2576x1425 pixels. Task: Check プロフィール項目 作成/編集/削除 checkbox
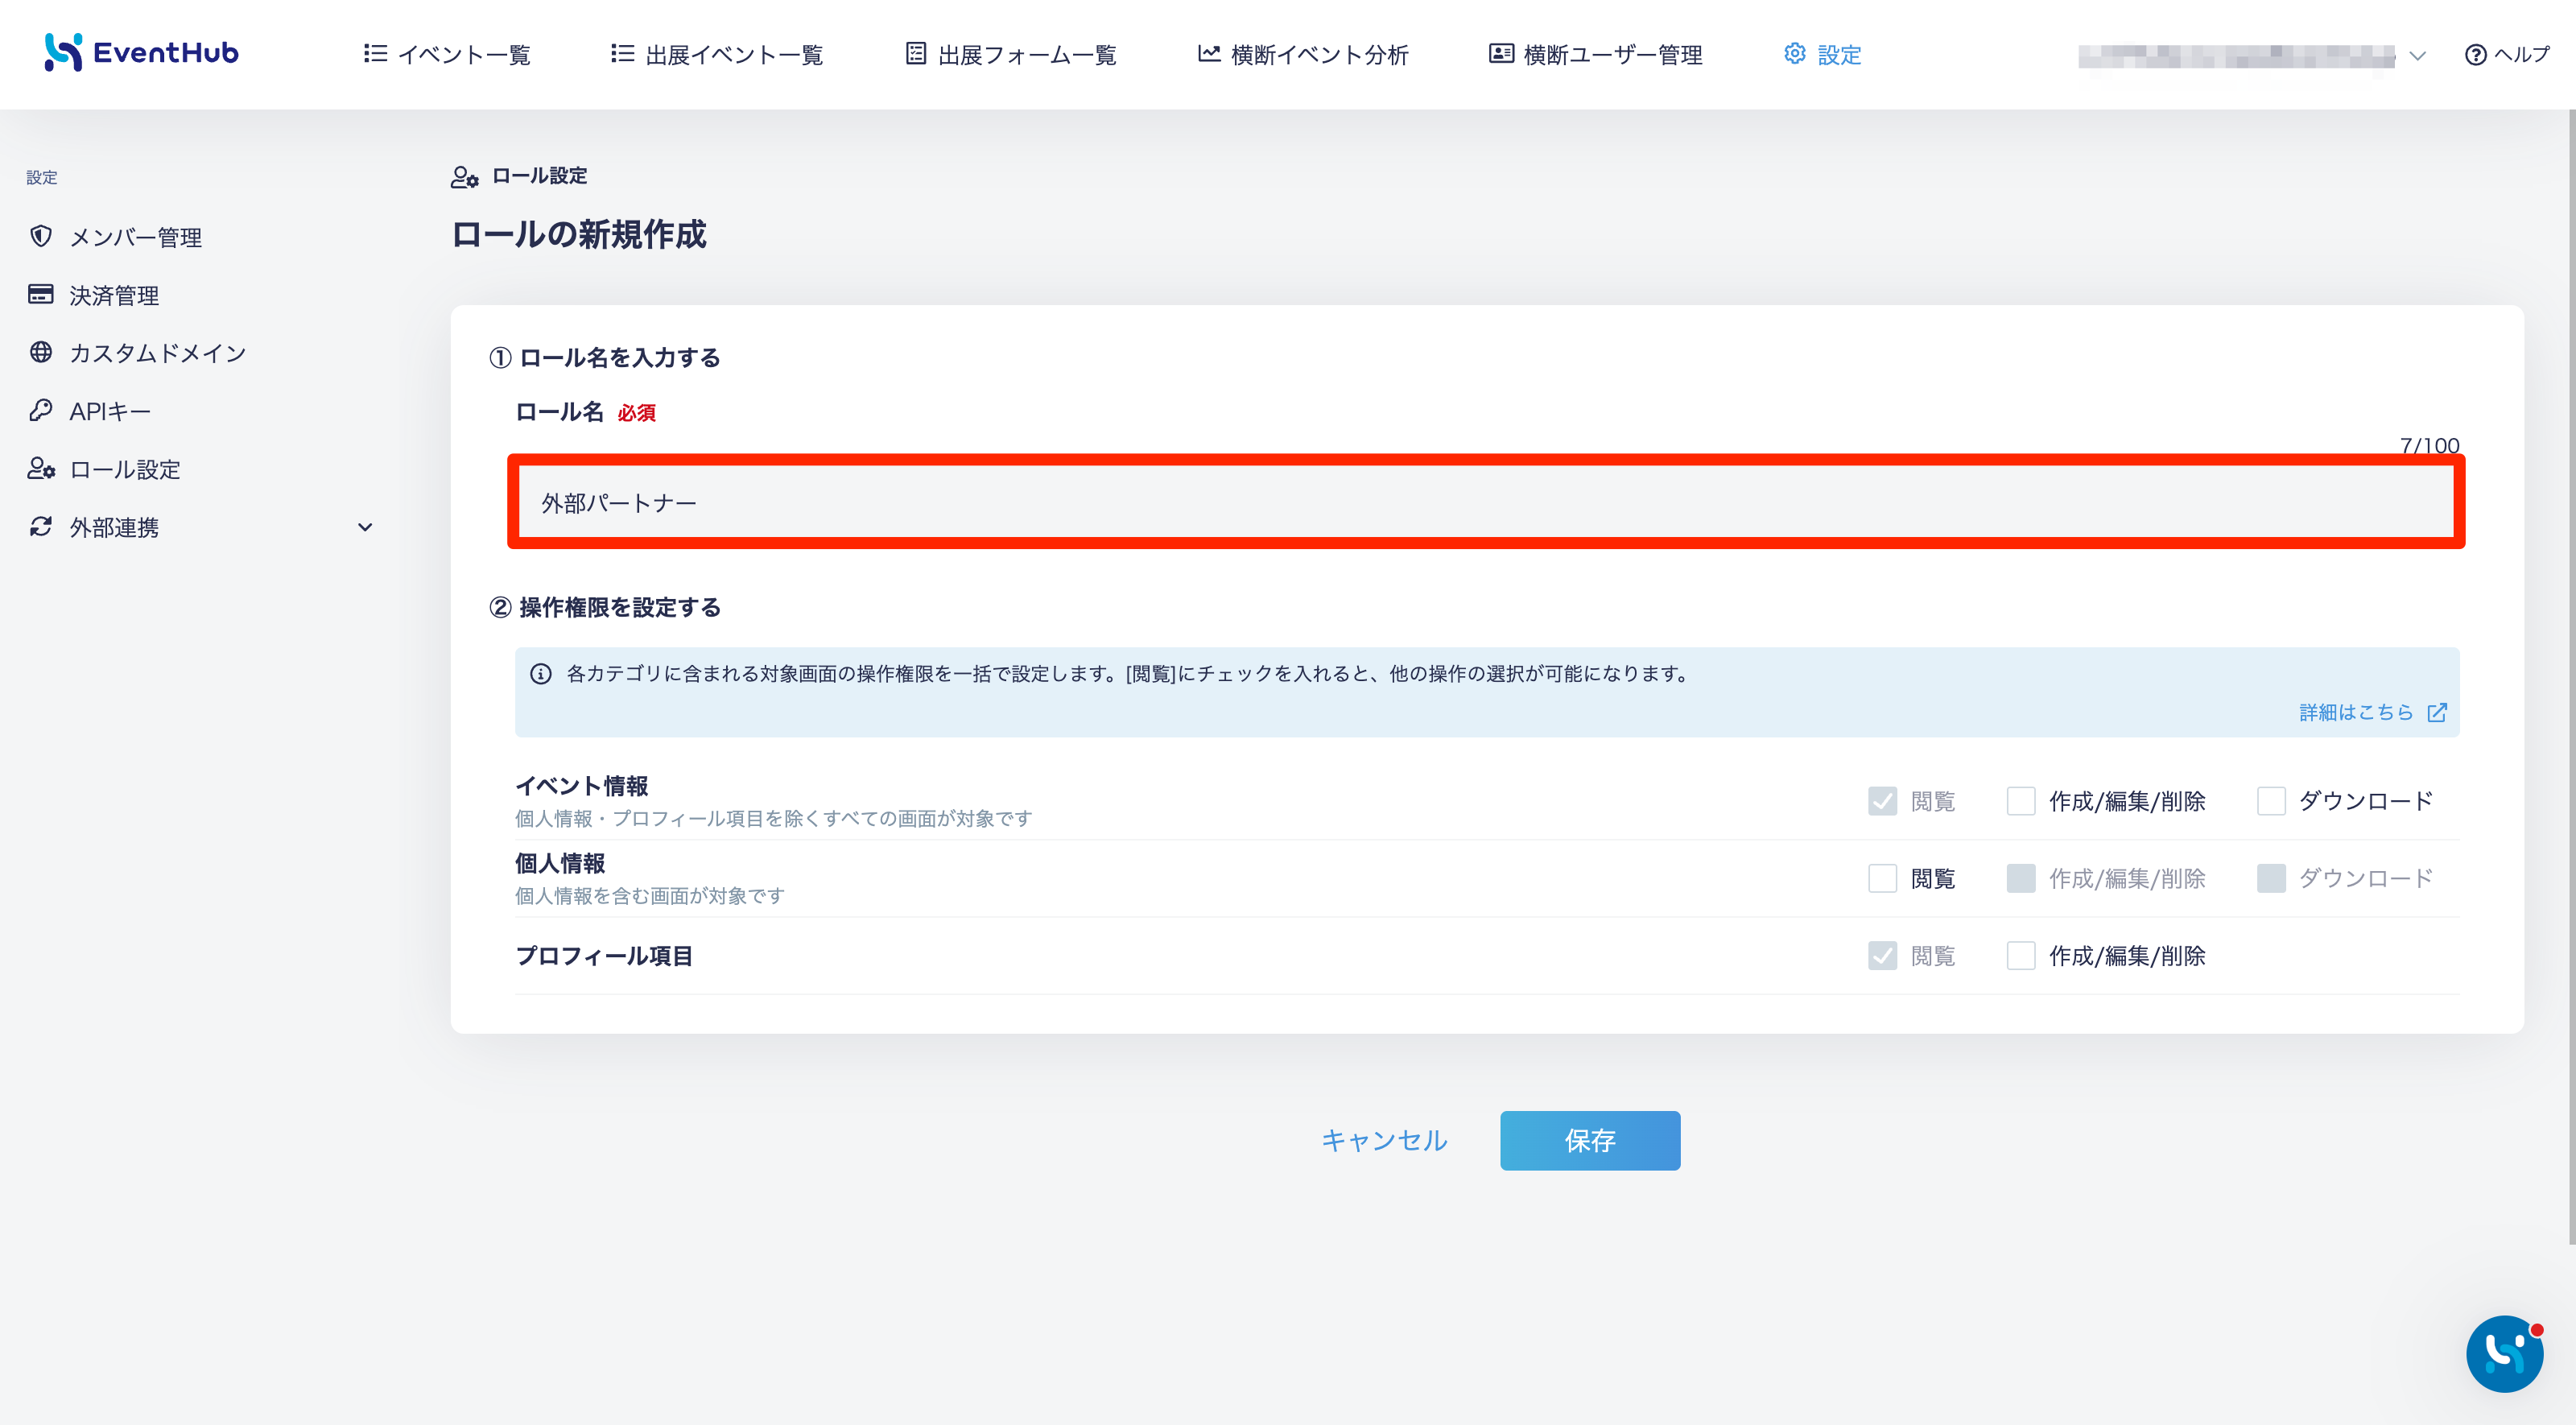(x=2021, y=955)
